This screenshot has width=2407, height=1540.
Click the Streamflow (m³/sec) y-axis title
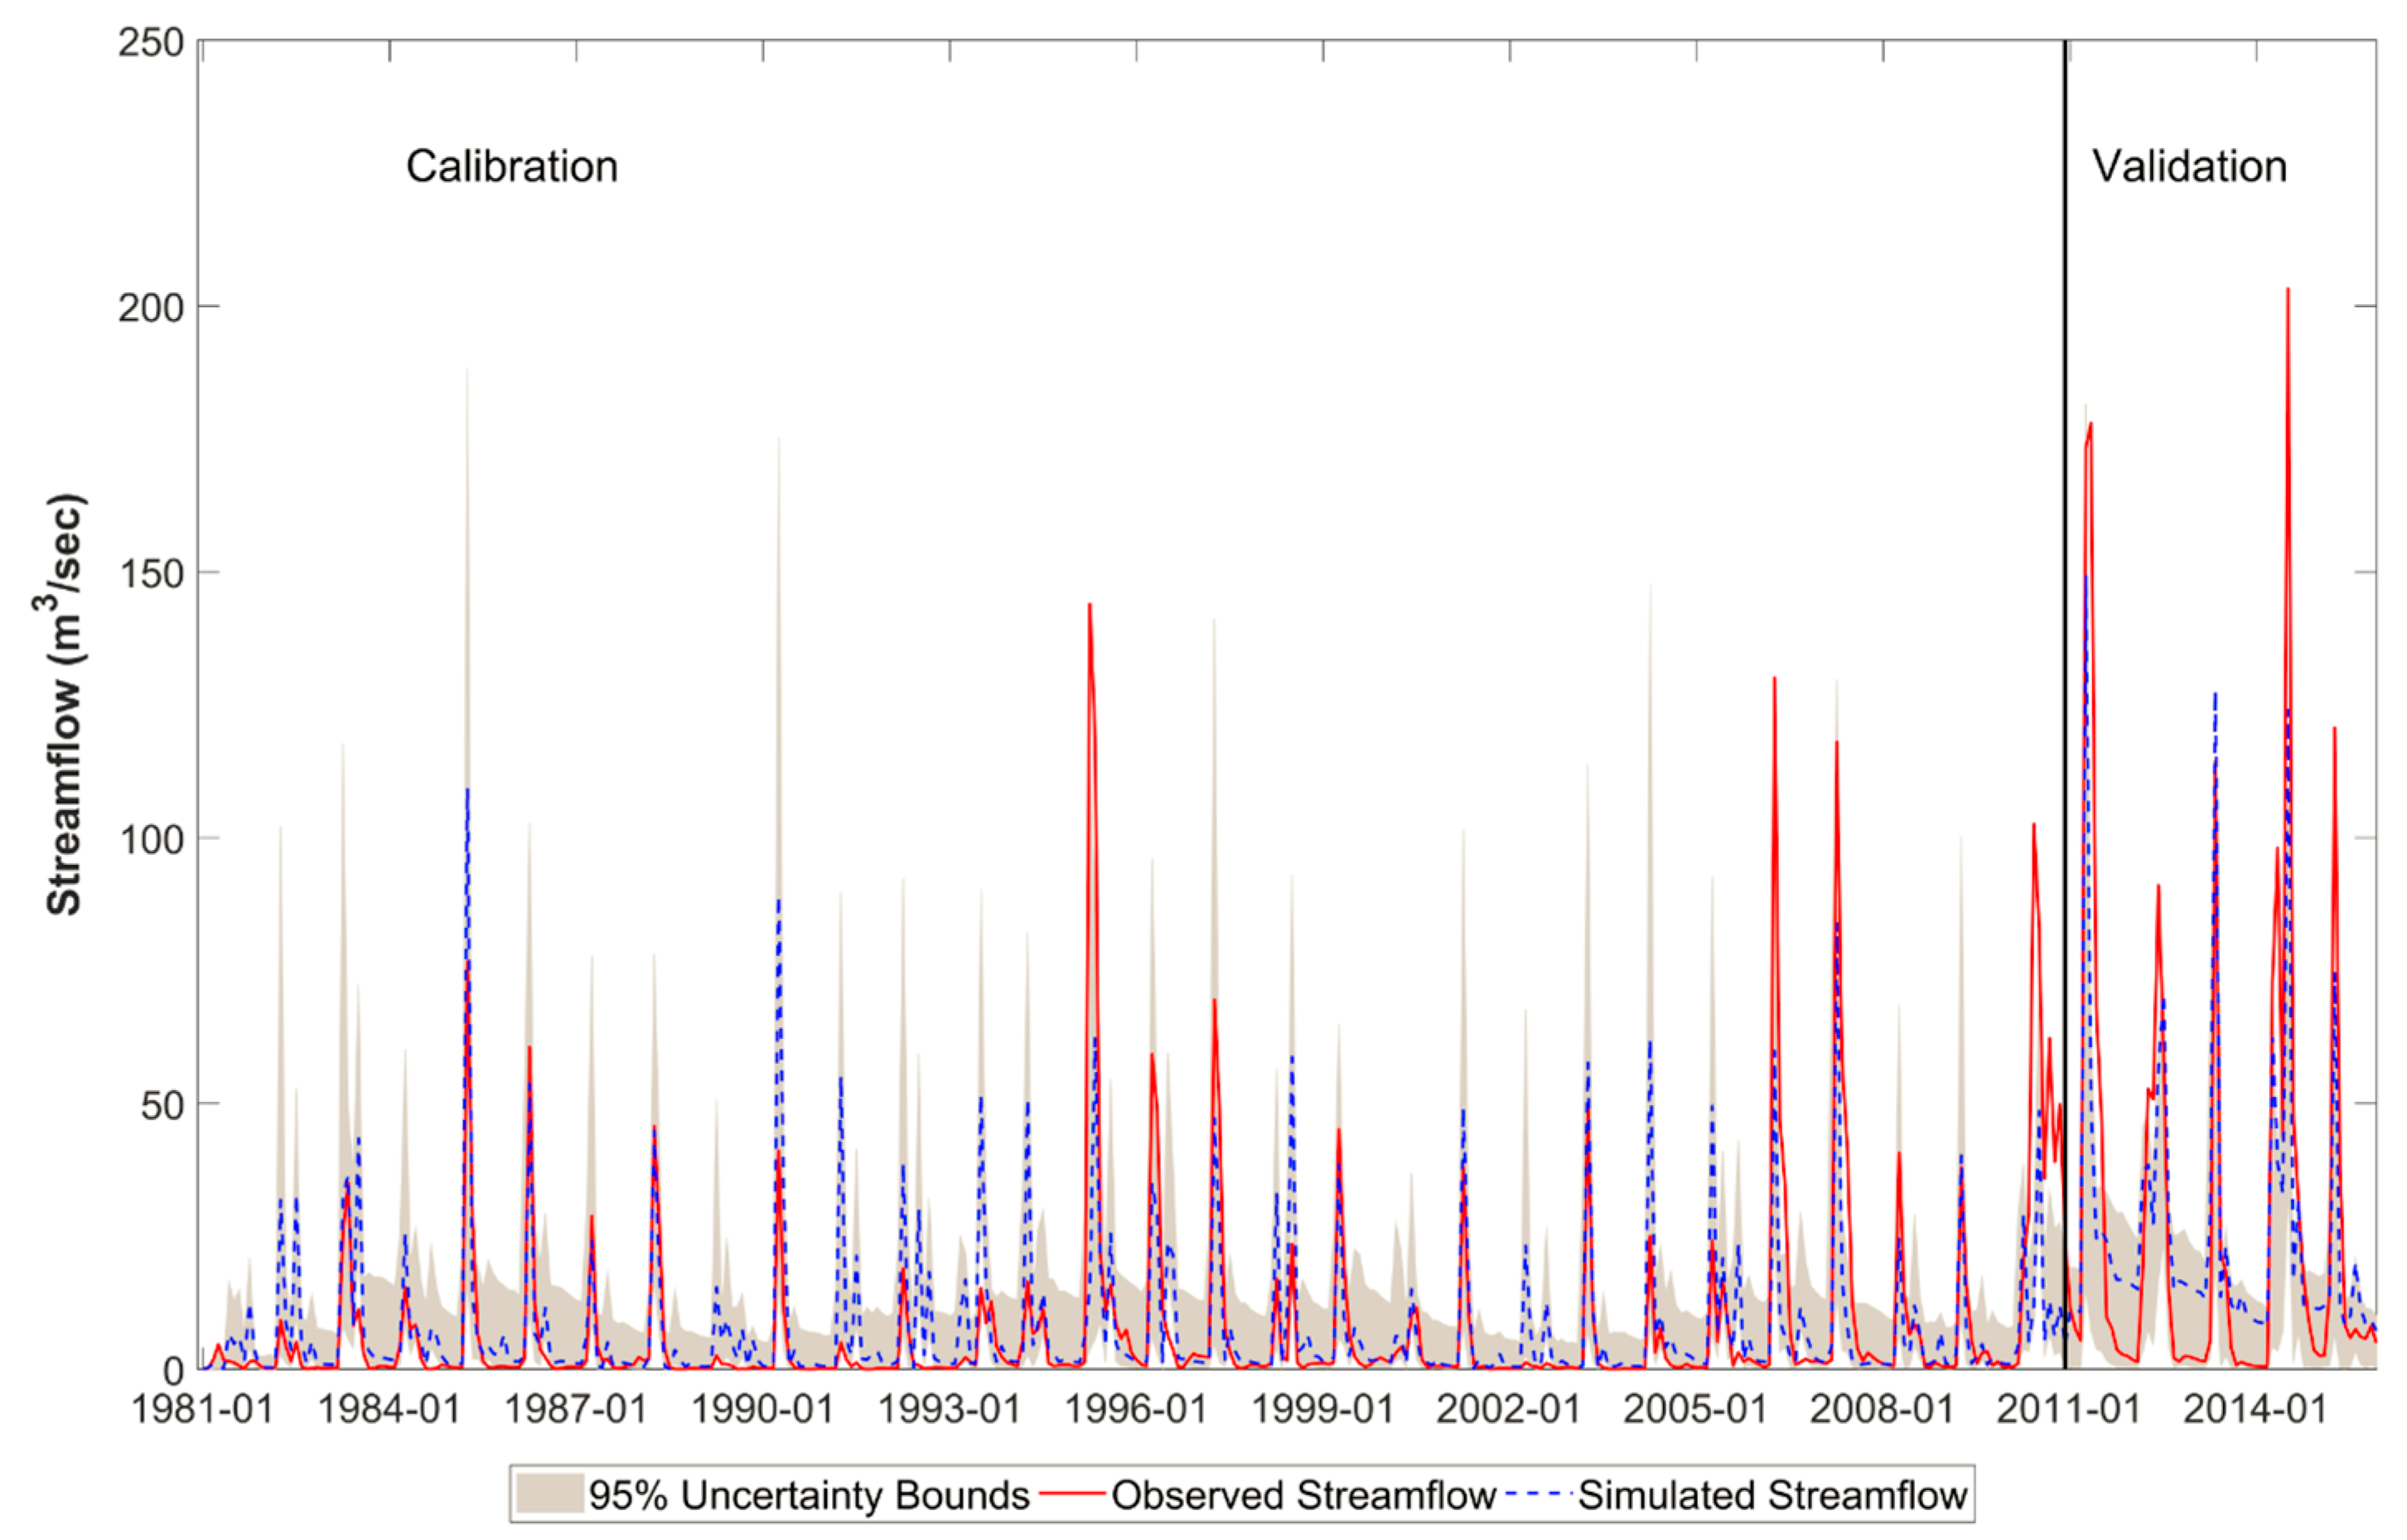tap(64, 704)
